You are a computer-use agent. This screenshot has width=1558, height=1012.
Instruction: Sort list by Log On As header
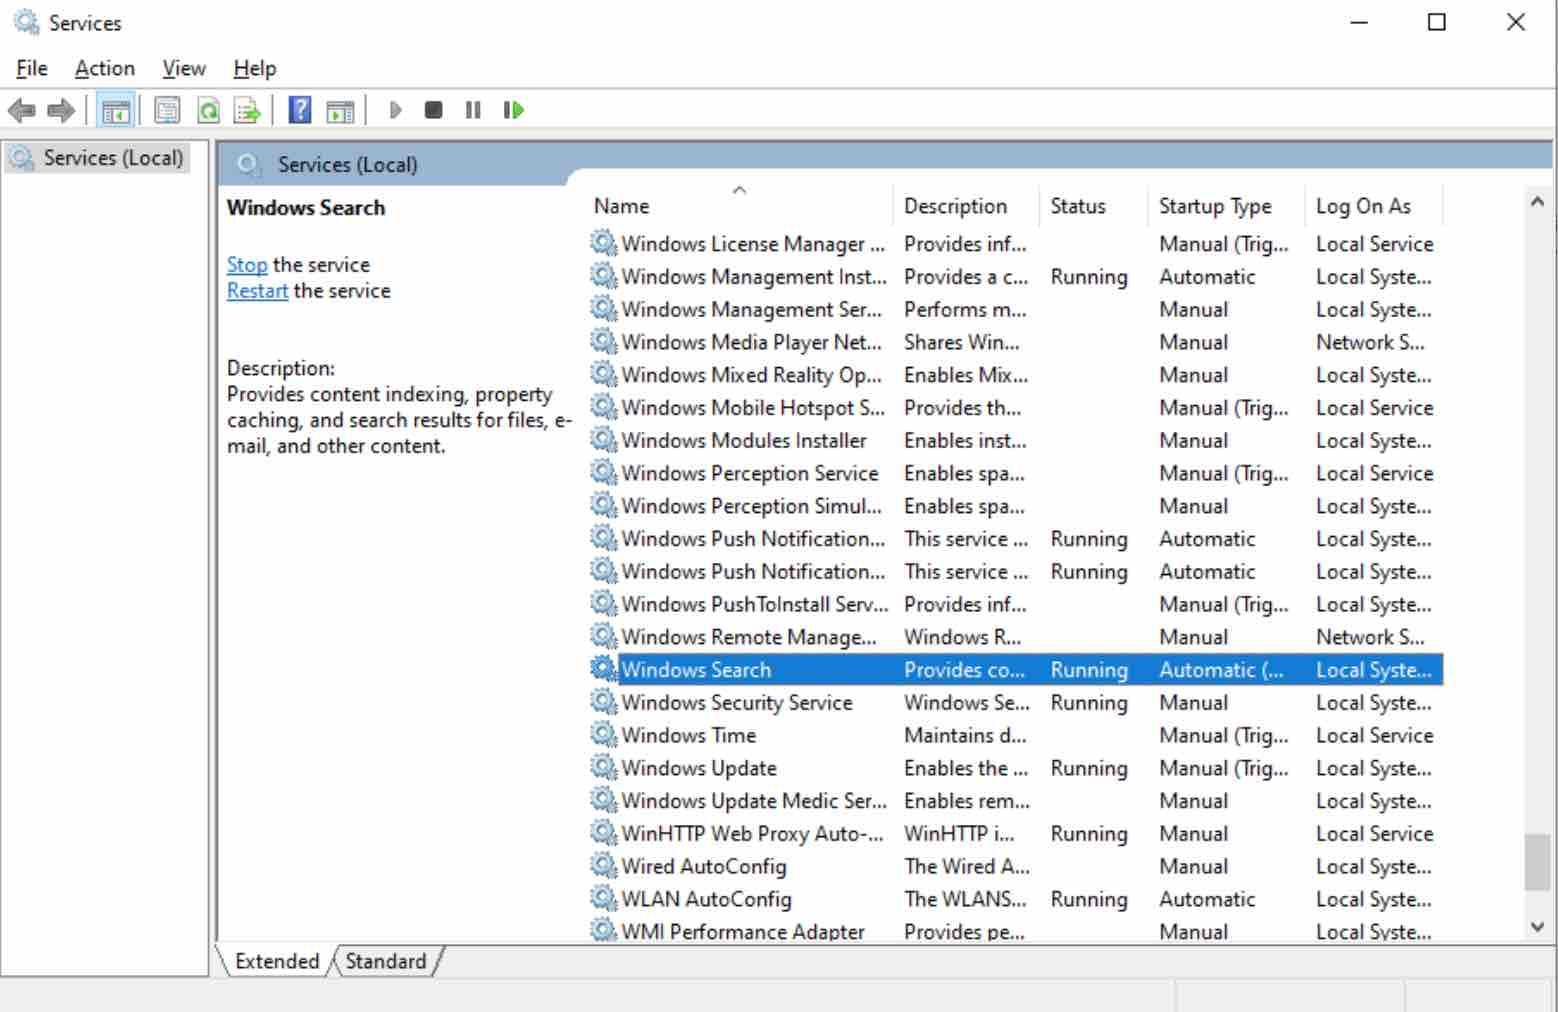pos(1374,206)
